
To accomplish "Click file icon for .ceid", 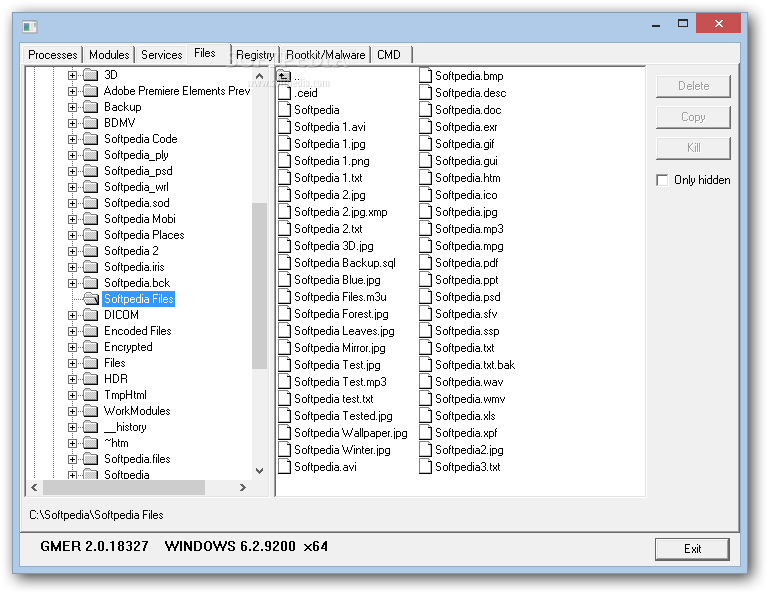I will (285, 93).
